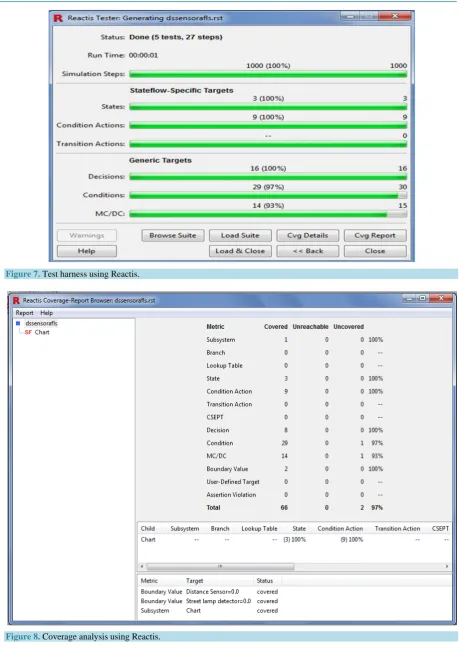Click the Transition Action column header
Viewport: 459px width, 649px height.
pos(397,529)
